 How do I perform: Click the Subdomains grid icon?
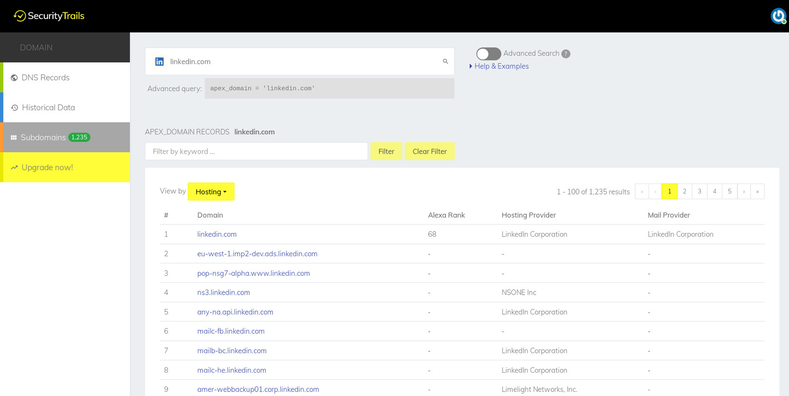pyautogui.click(x=14, y=137)
